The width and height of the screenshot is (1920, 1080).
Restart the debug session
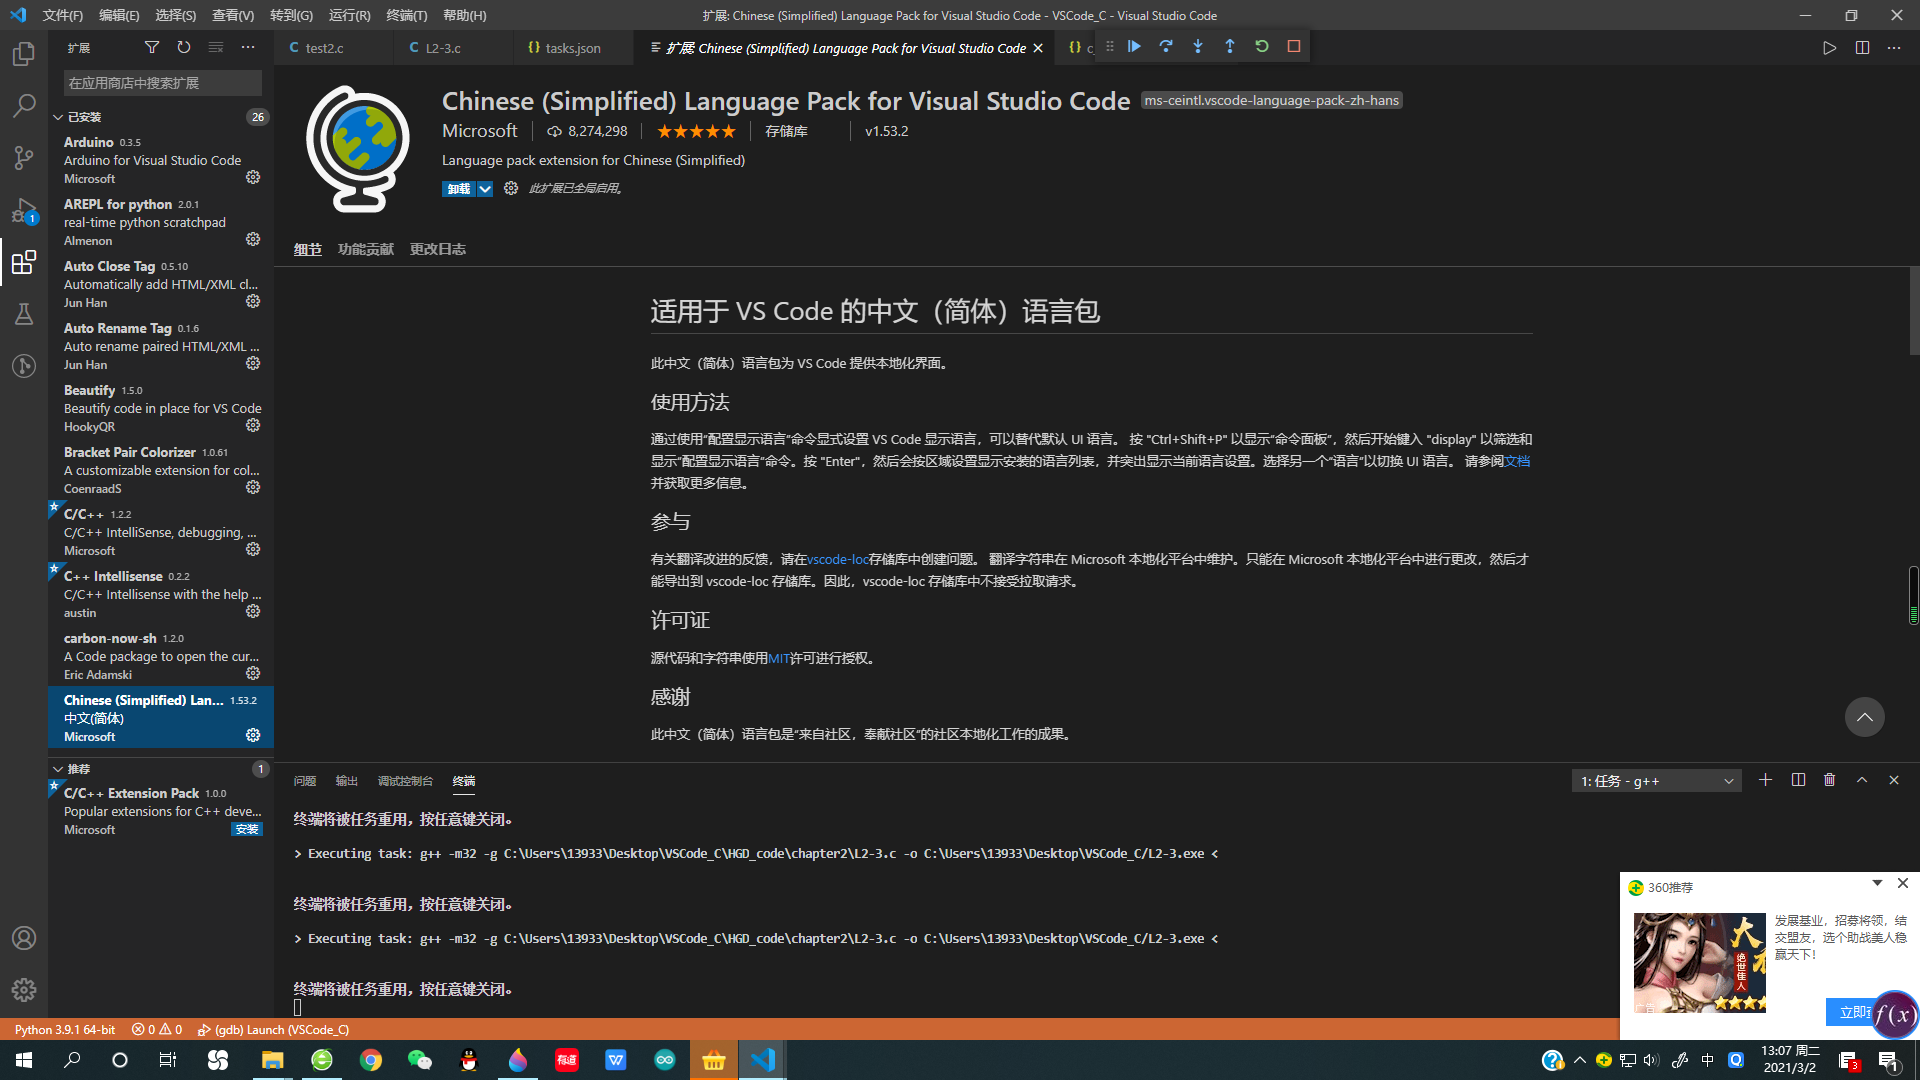1262,46
